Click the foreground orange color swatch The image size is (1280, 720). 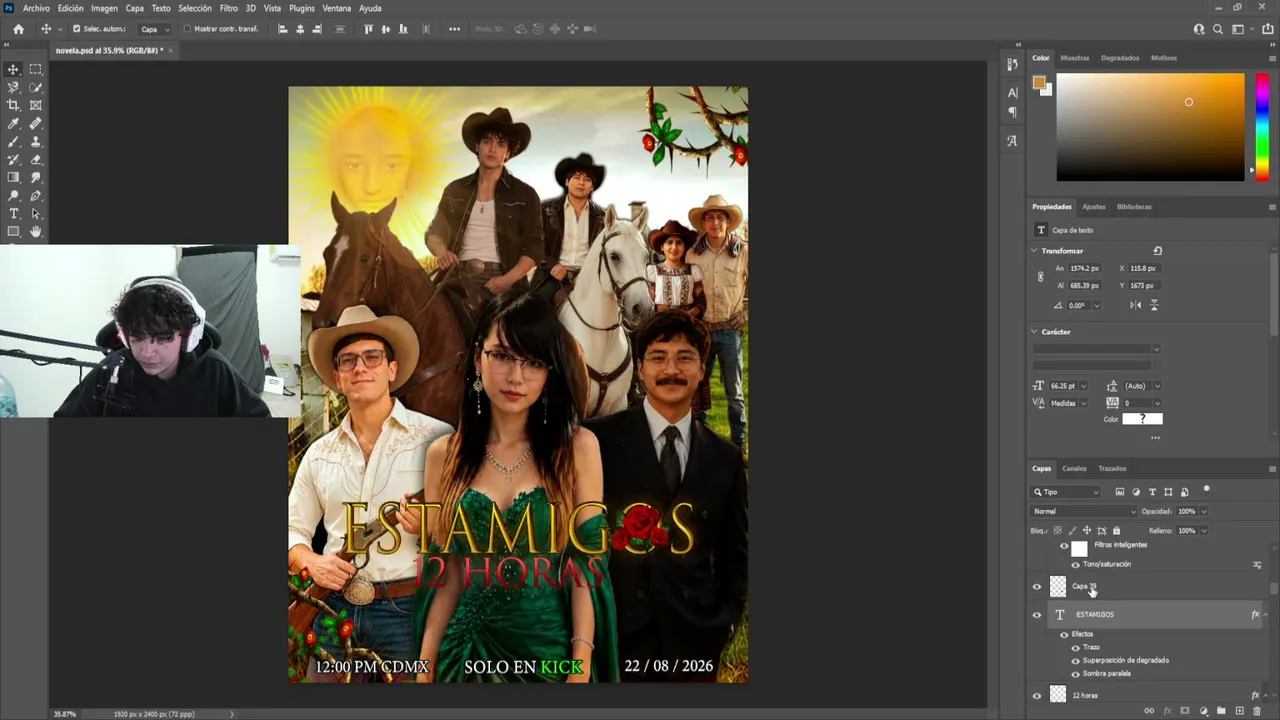[1039, 82]
